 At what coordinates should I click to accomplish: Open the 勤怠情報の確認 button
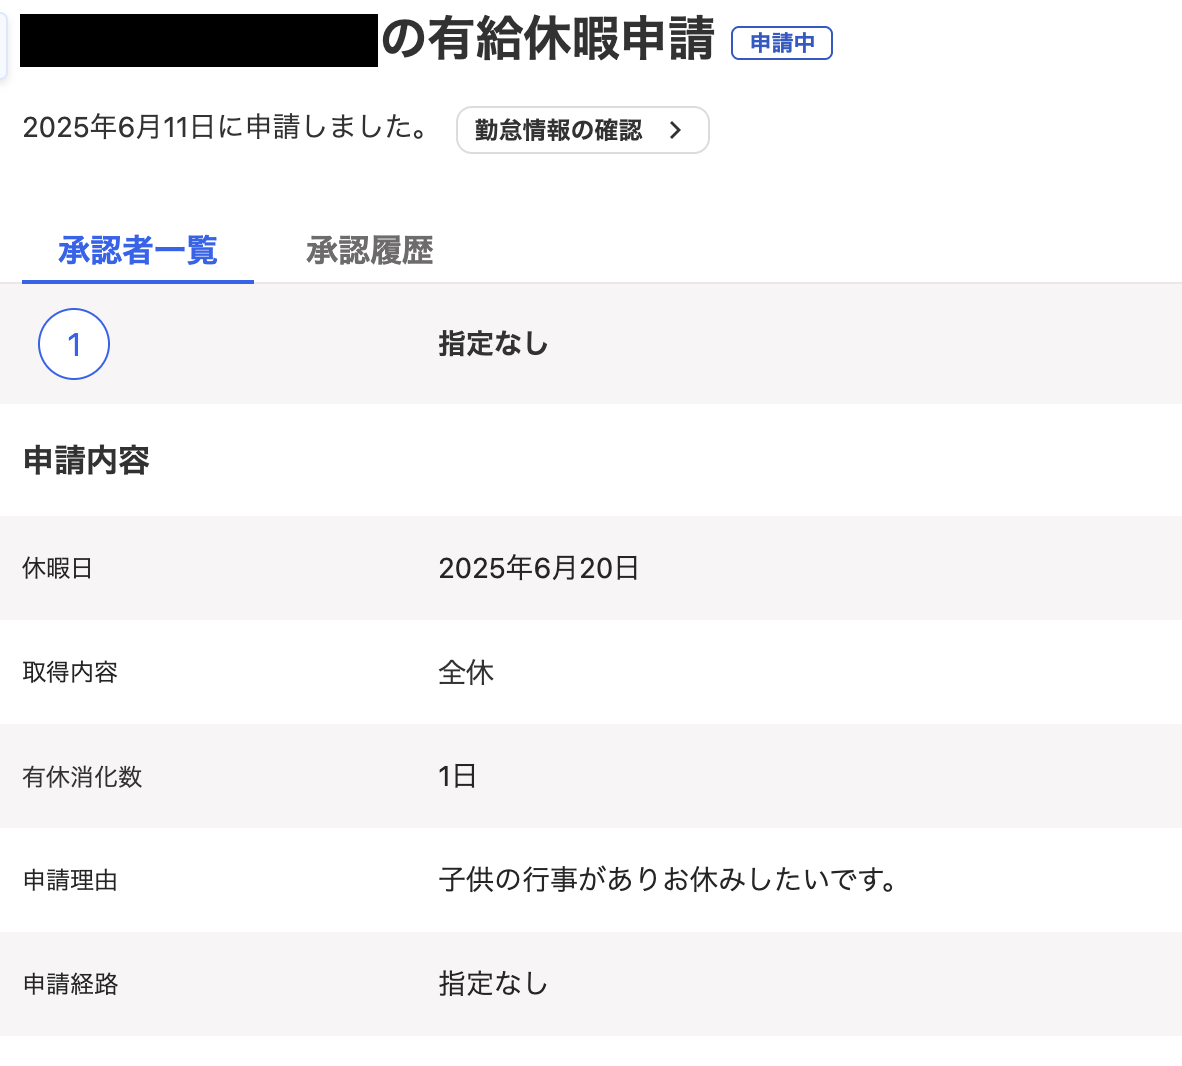point(582,130)
